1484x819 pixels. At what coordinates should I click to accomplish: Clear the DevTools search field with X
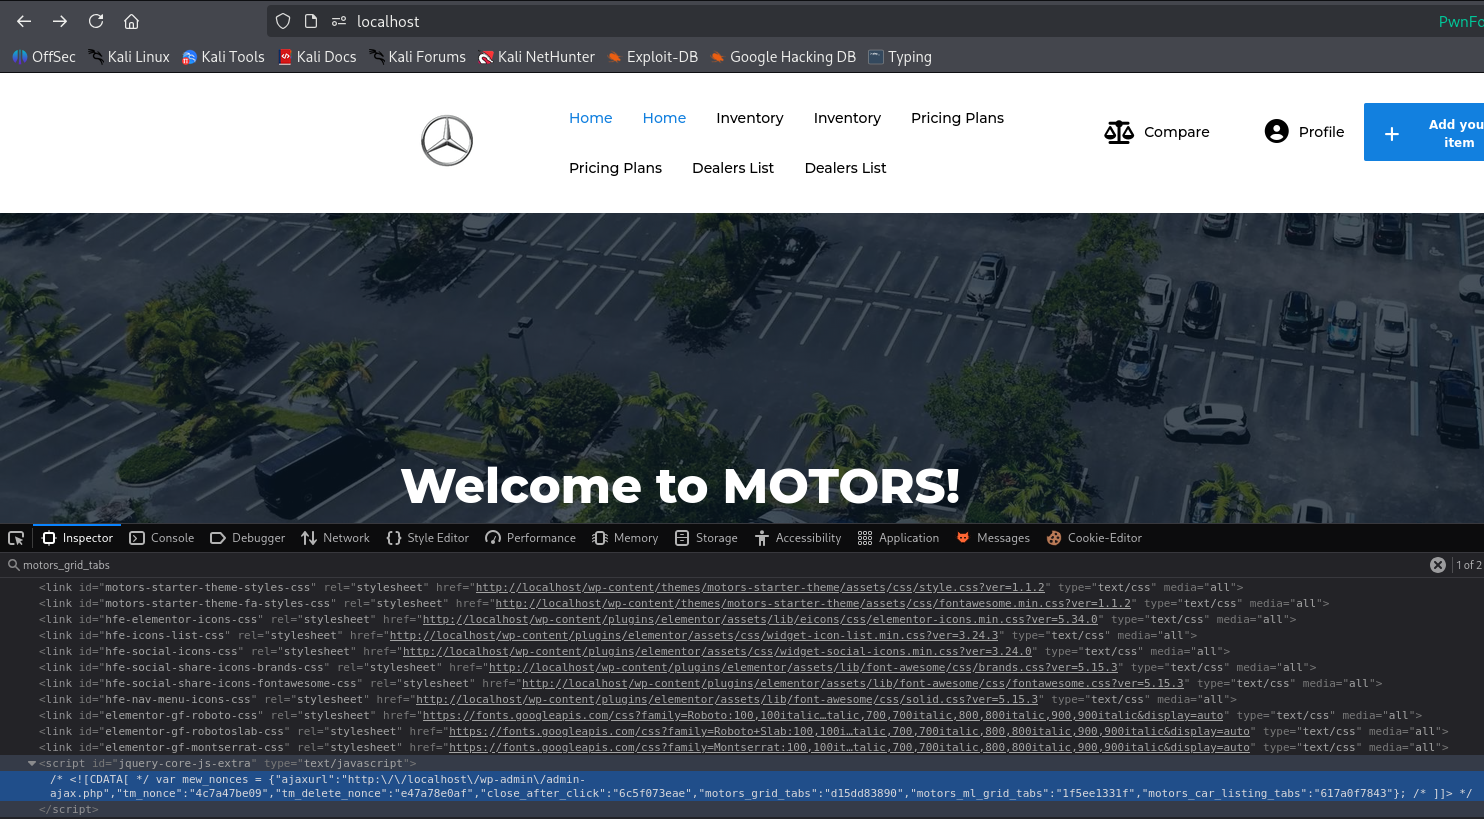[1437, 565]
